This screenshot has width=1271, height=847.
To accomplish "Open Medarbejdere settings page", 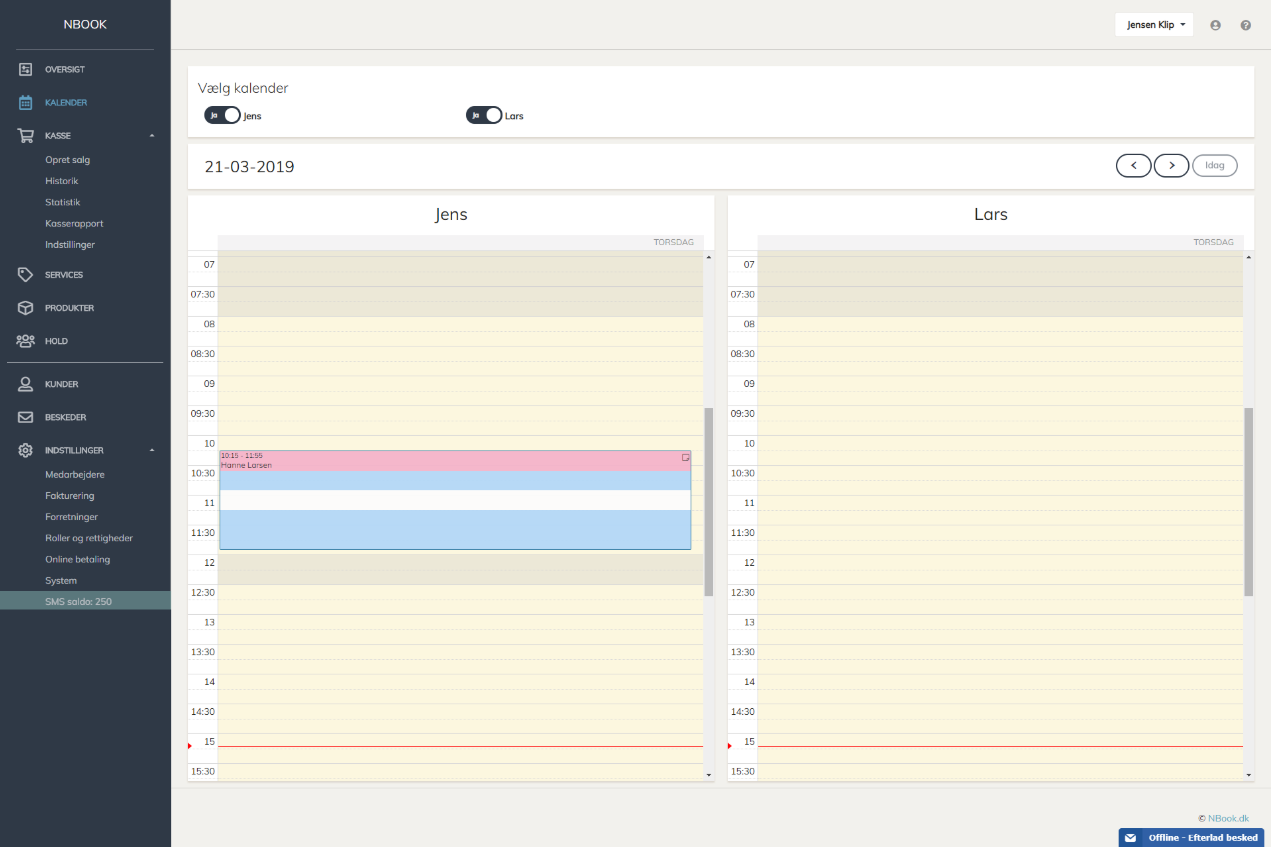I will click(x=75, y=475).
